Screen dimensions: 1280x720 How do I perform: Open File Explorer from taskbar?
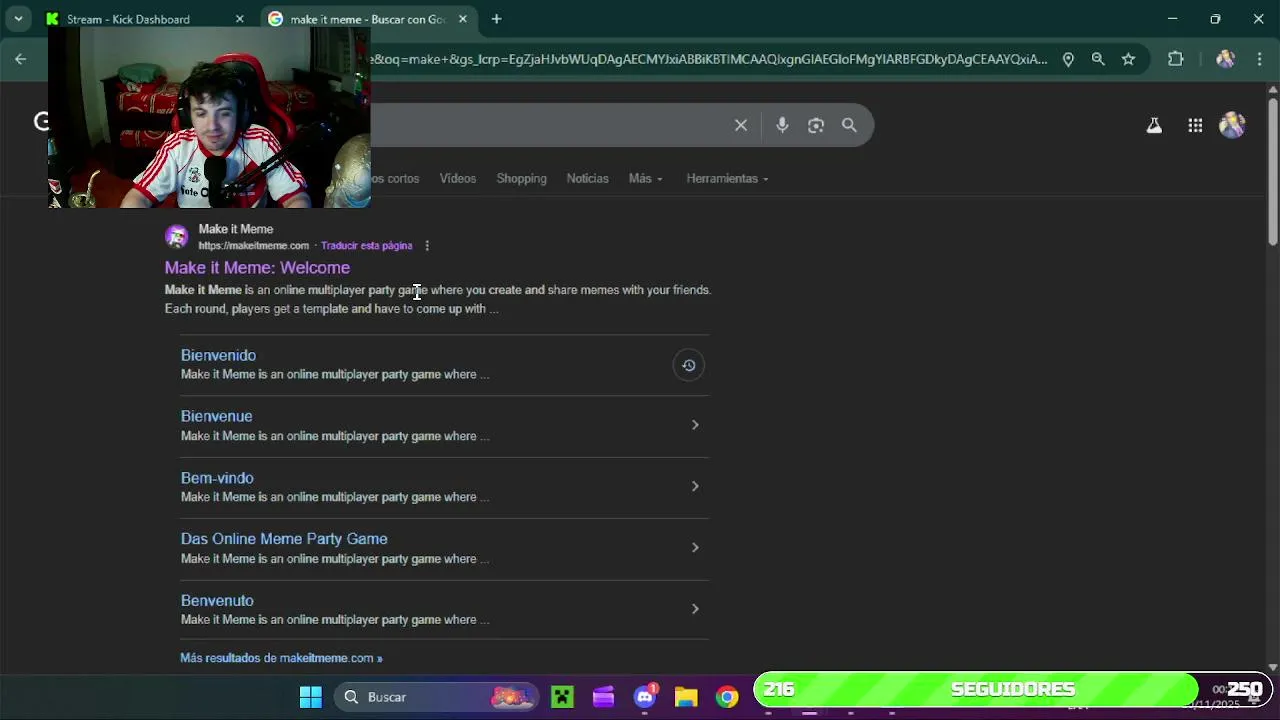point(686,697)
